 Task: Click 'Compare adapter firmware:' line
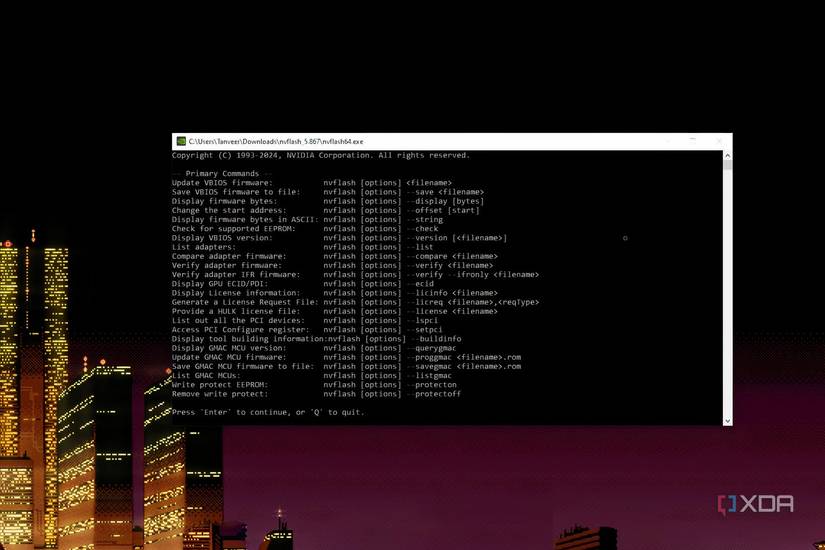(x=335, y=256)
